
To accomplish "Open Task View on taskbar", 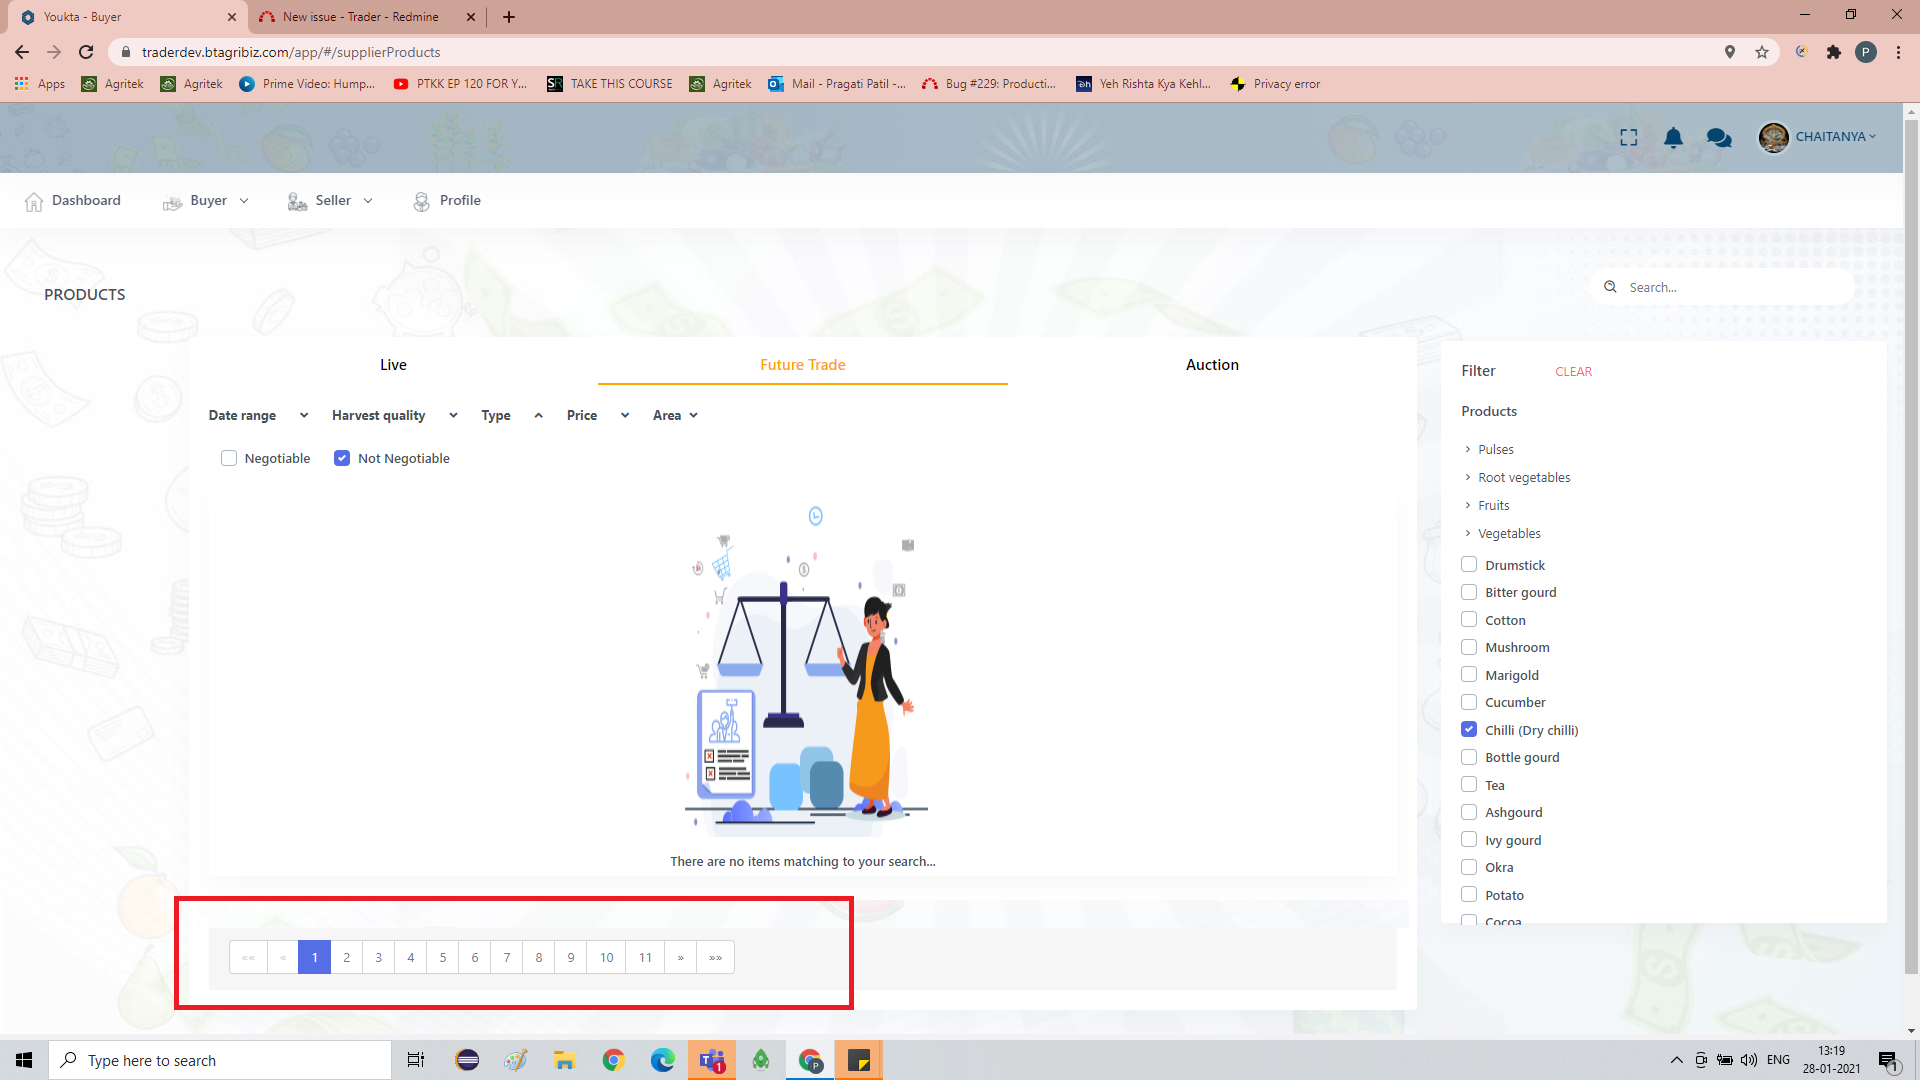I will tap(416, 1060).
